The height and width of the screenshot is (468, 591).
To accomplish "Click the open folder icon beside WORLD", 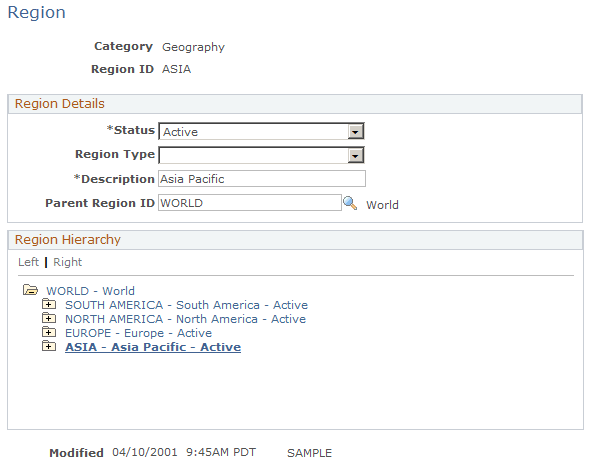I will [x=30, y=290].
